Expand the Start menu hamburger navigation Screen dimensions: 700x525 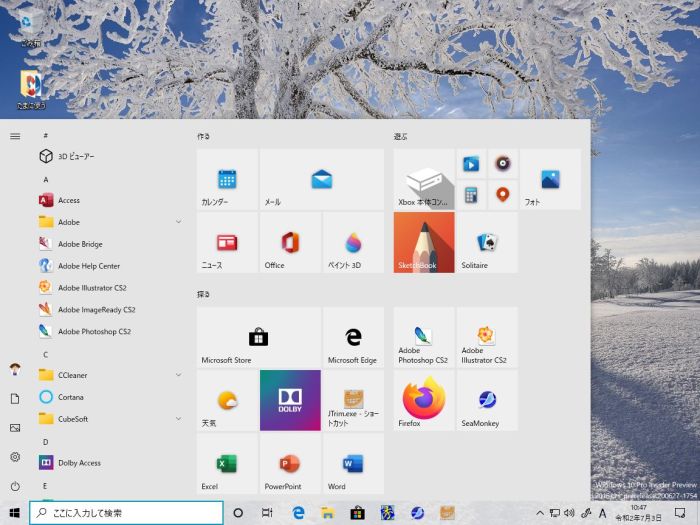(15, 136)
